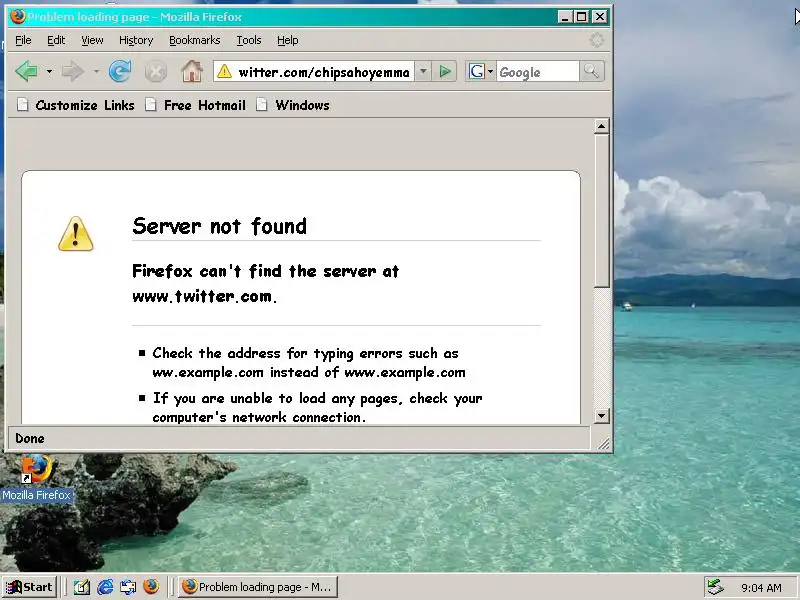Click the green Go button
This screenshot has height=600, width=800.
tap(445, 72)
